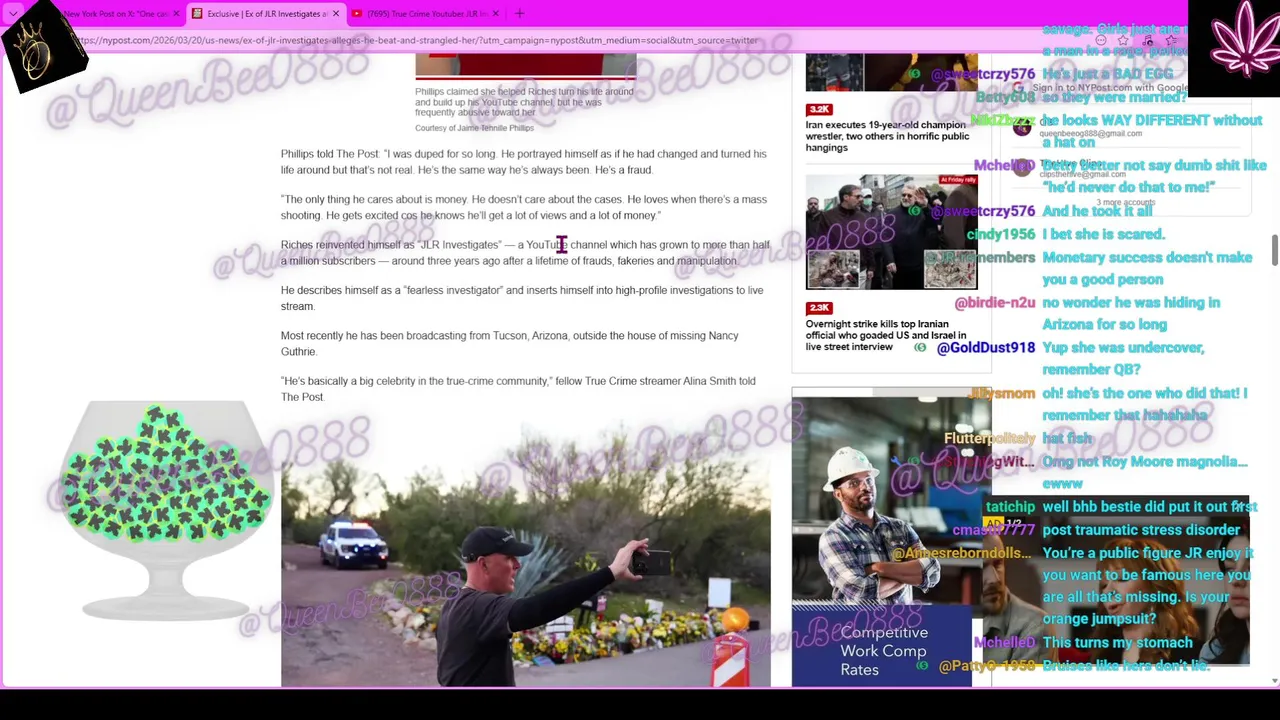
Task: Close the New York Post on X tab
Action: (176, 14)
